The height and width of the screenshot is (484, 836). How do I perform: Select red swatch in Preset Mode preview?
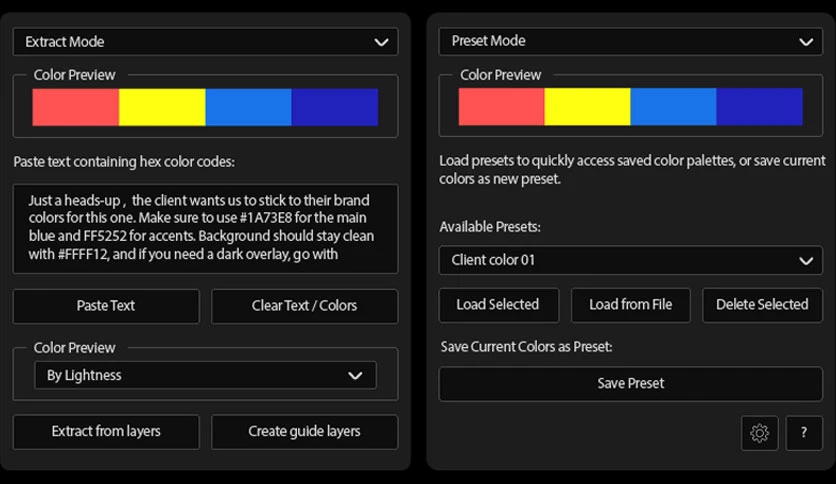501,107
